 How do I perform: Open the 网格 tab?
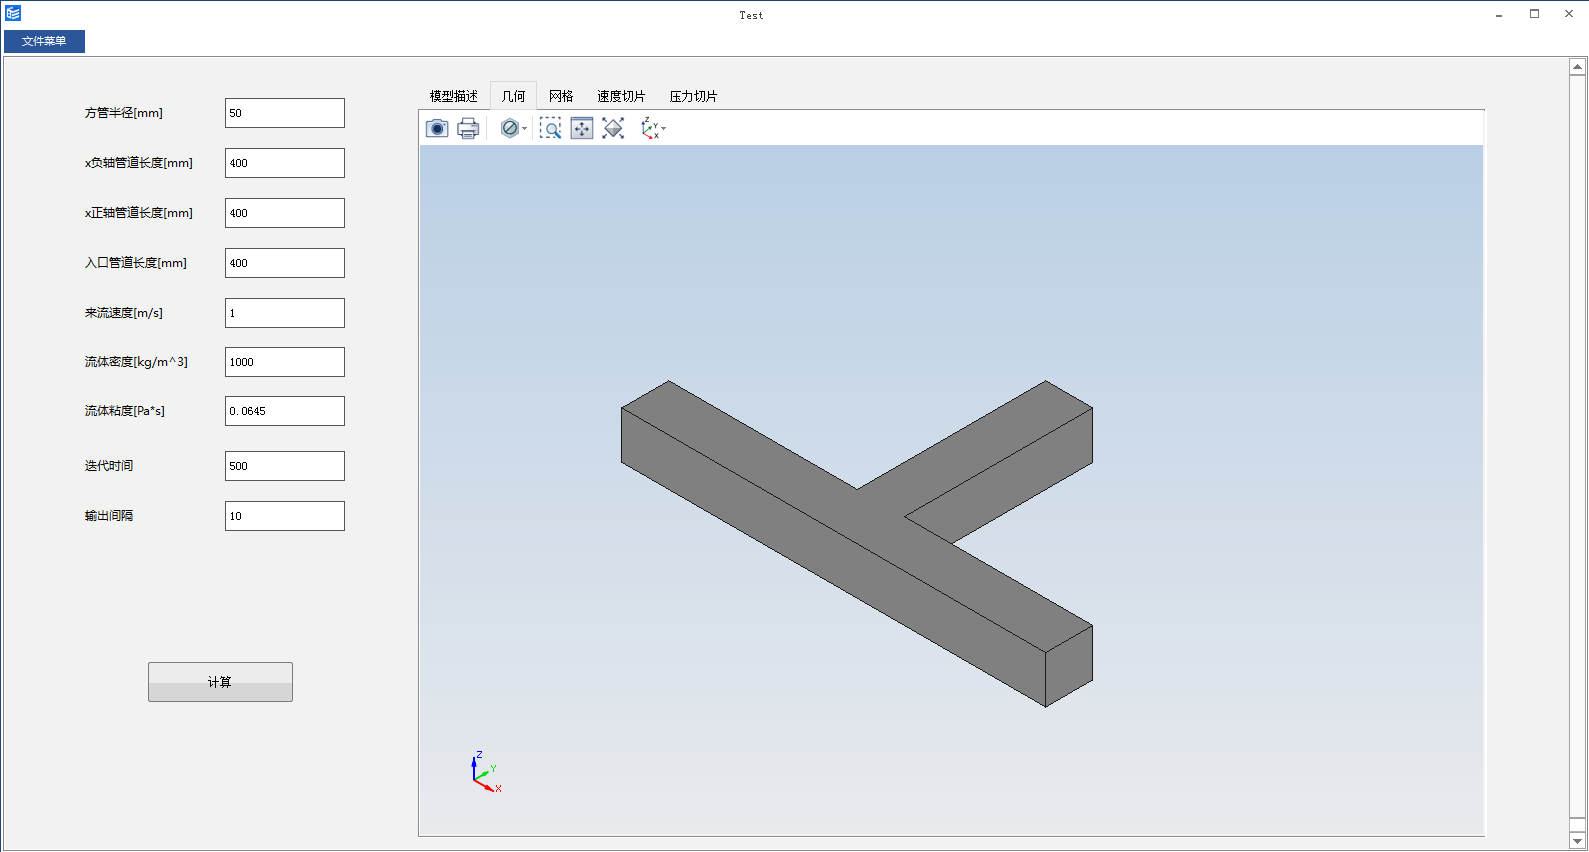[561, 96]
